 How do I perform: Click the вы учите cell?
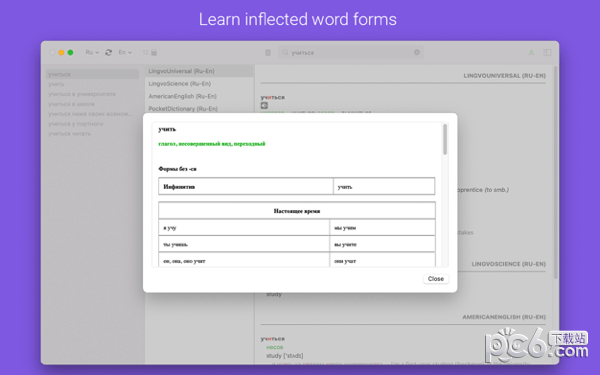(x=382, y=244)
